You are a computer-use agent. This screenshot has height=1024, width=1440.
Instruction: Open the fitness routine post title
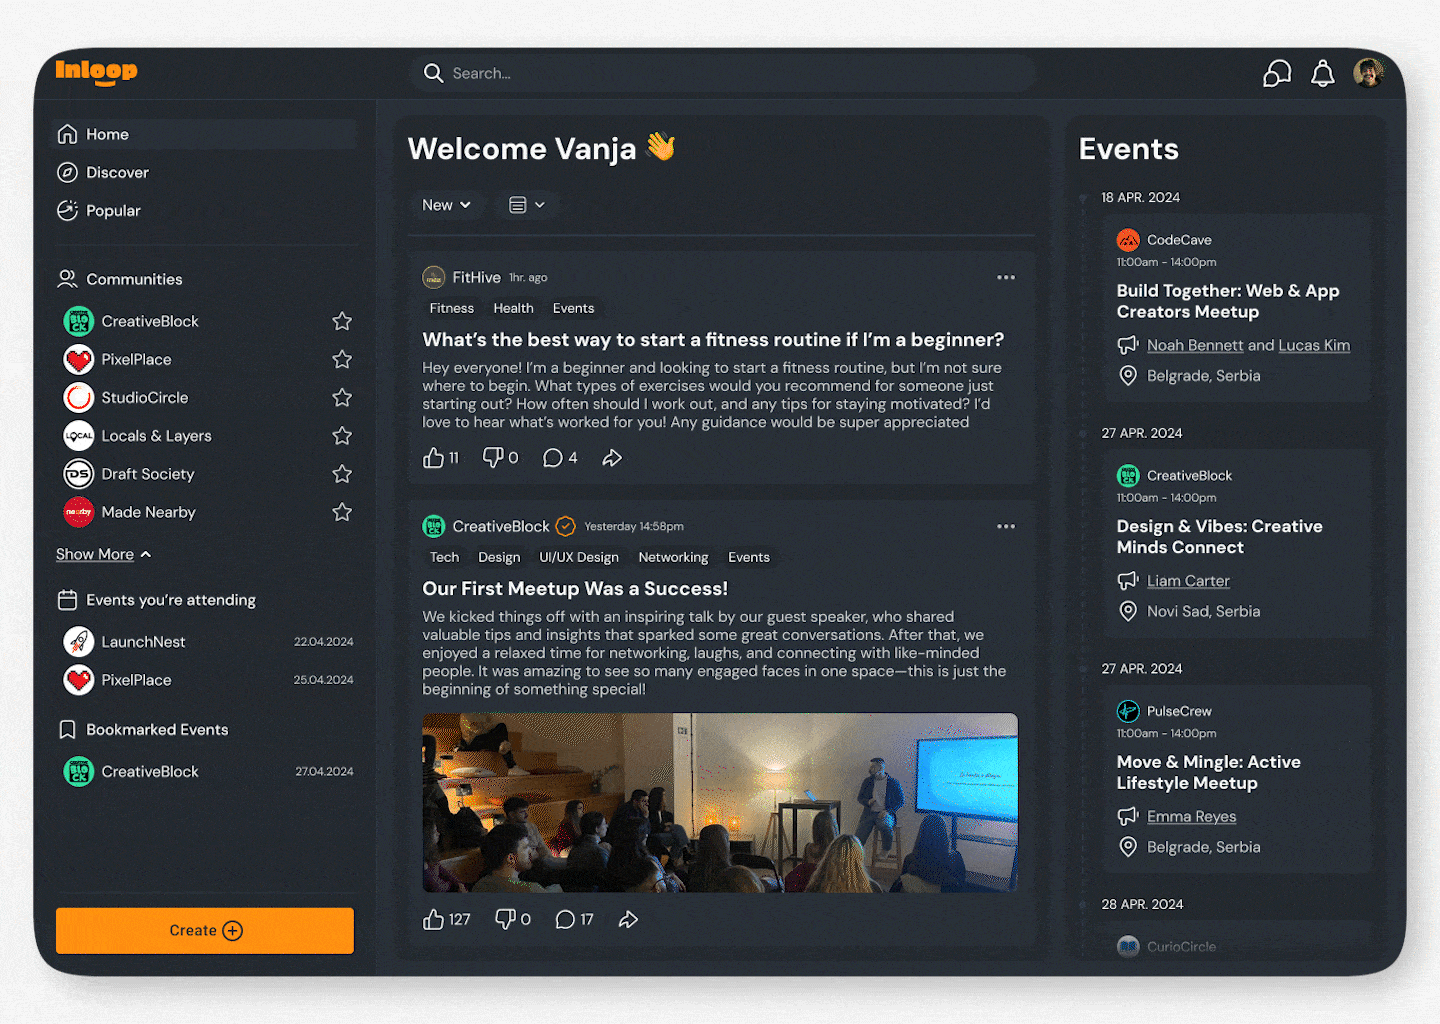pos(713,340)
